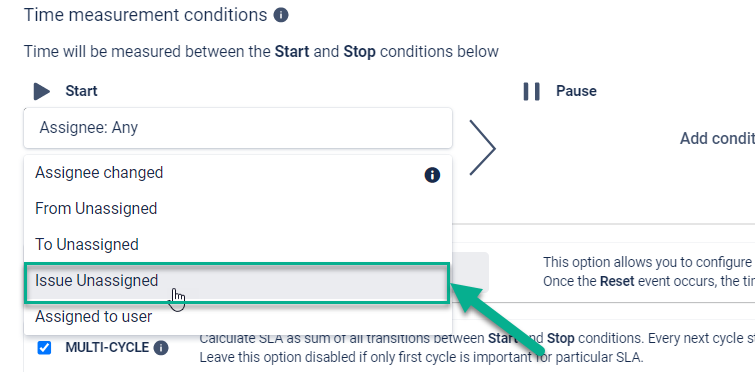Click the Time measurement conditions heading
Viewport: 755px width, 372px height.
coord(145,15)
